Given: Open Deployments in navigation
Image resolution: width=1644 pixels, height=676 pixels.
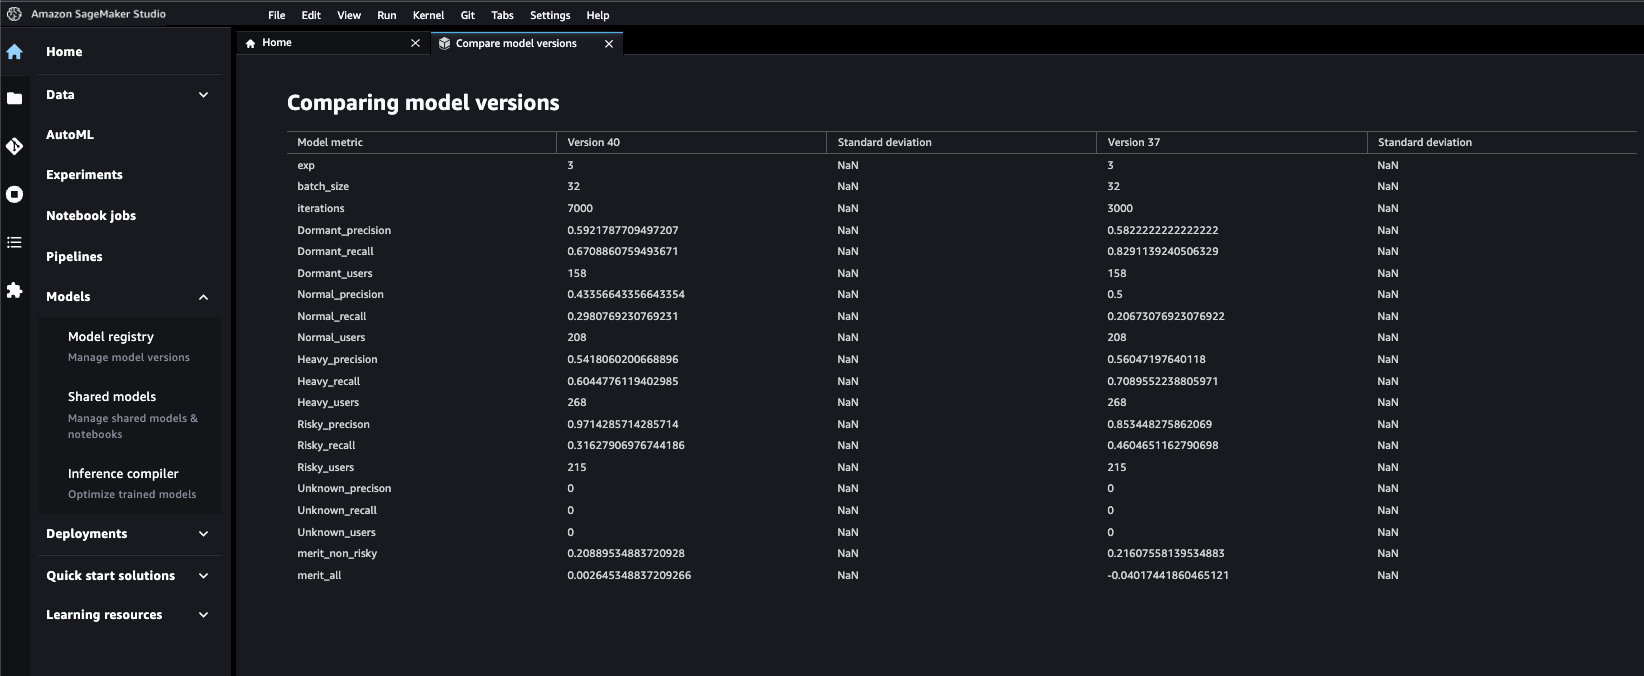Looking at the screenshot, I should click(86, 534).
